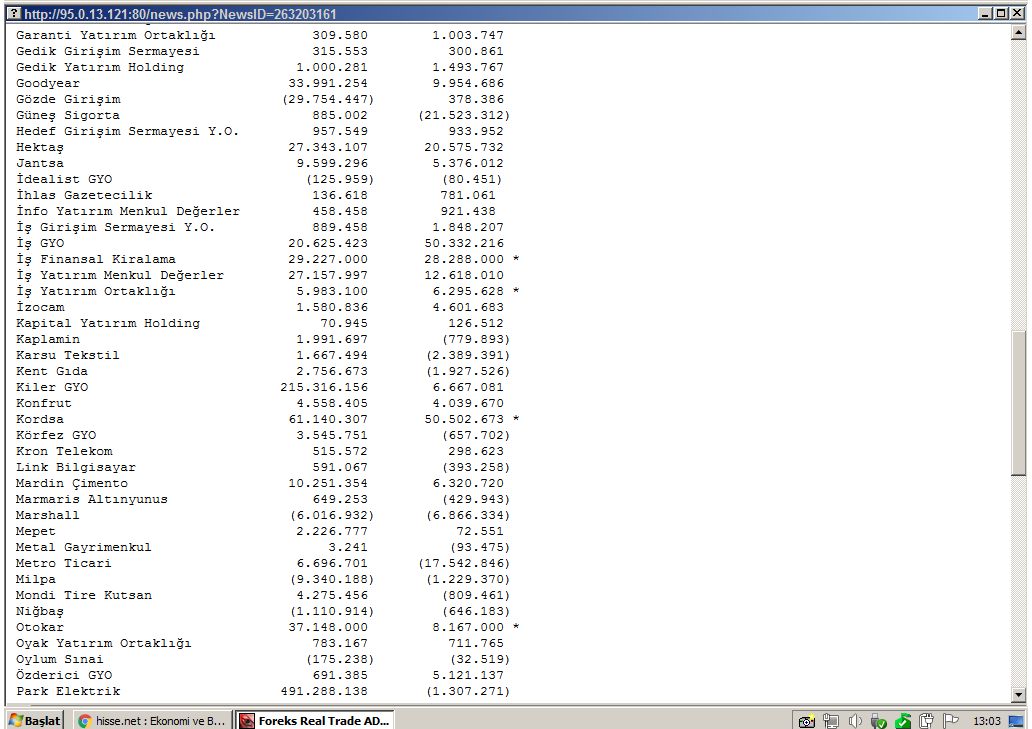Screen dimensions: 1032x729
Task: Click the taskbar clock showing 13:03
Action: click(x=987, y=721)
